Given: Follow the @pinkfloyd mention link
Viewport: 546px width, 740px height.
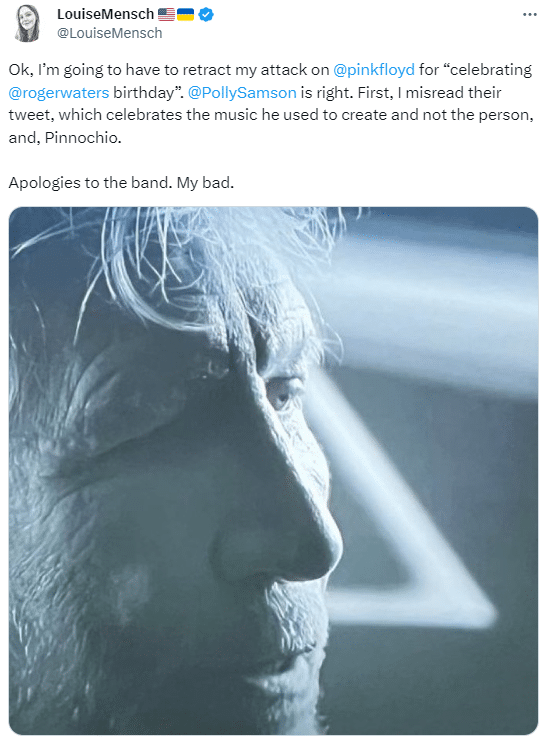Looking at the screenshot, I should (374, 70).
